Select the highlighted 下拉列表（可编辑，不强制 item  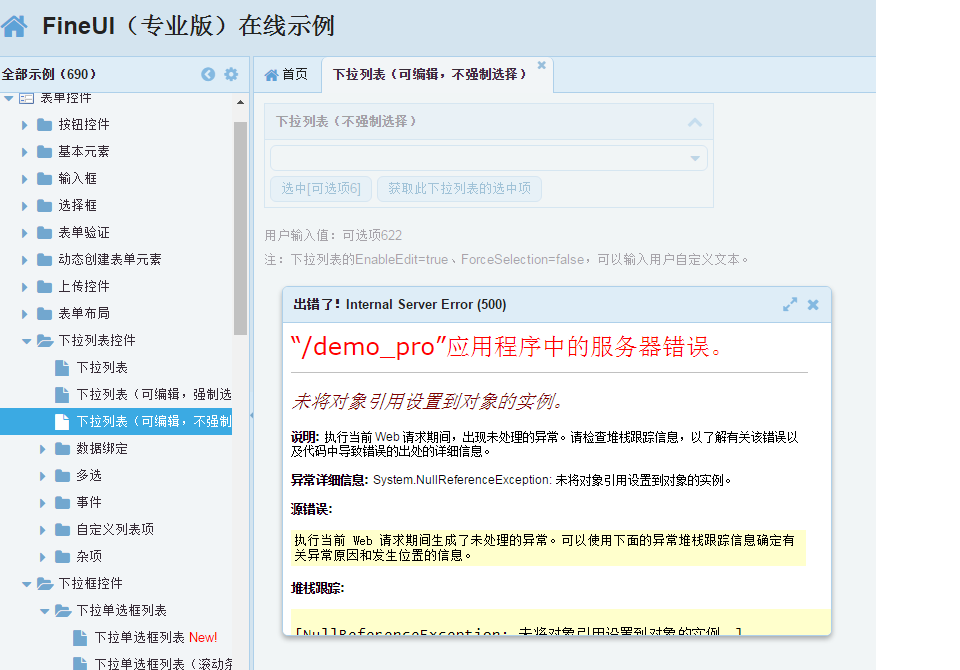(x=116, y=421)
